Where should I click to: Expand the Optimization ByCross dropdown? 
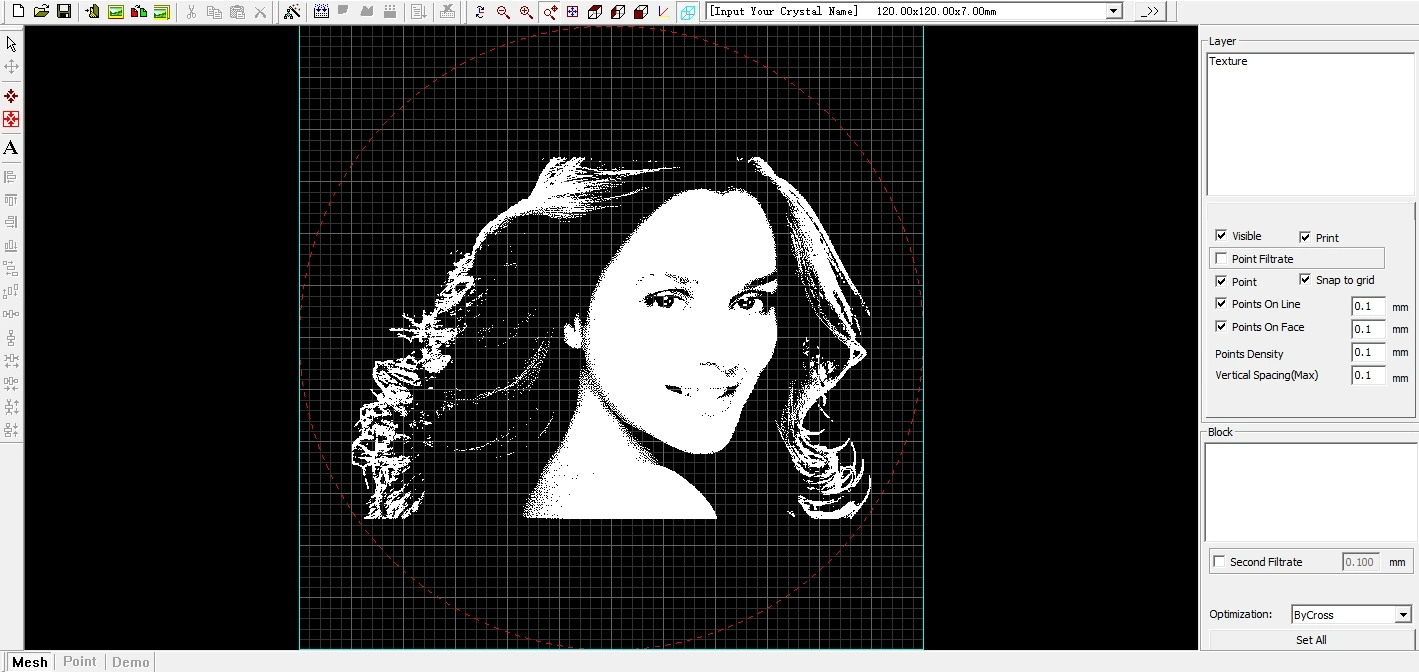point(1404,615)
